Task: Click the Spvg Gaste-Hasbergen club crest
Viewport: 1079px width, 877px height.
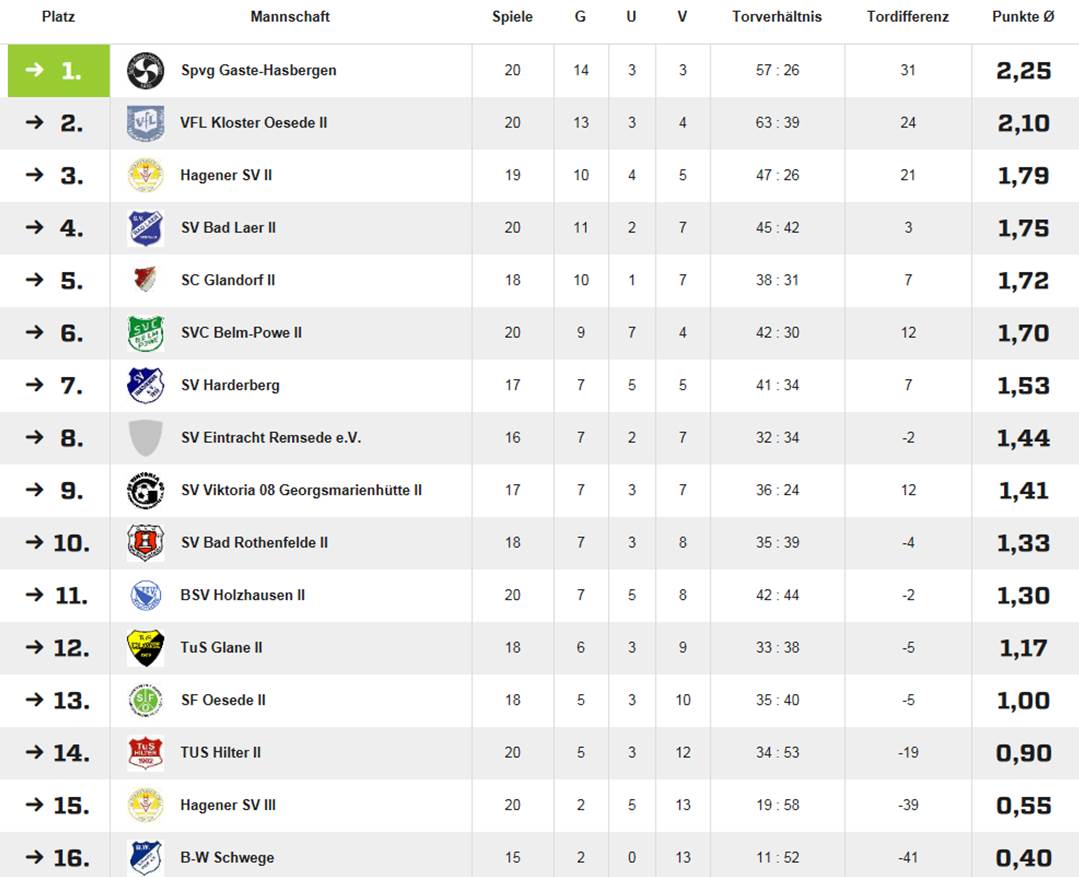Action: click(146, 70)
